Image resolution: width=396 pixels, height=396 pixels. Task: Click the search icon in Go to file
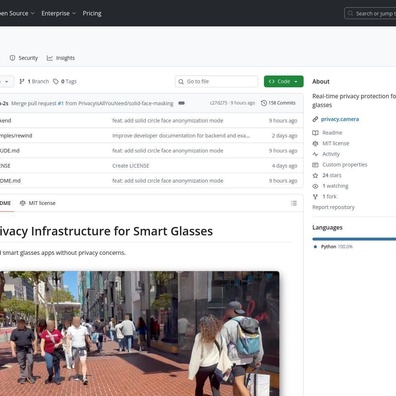(x=181, y=82)
